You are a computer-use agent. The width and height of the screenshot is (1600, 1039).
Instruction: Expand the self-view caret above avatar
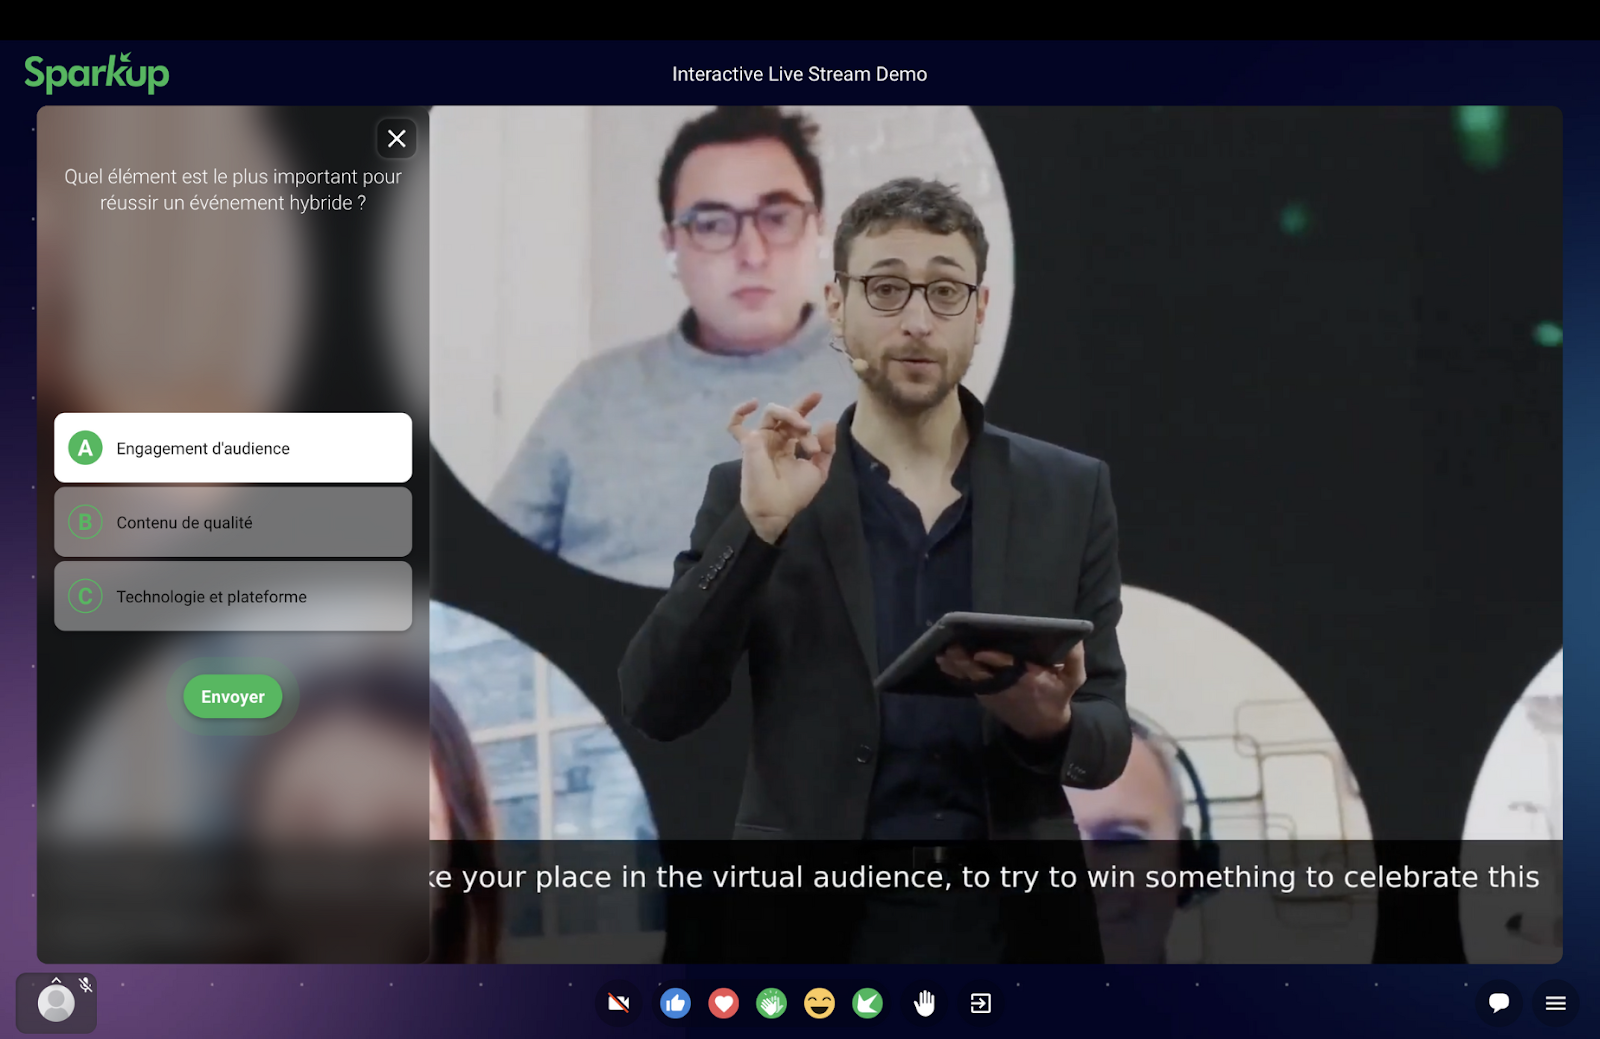pyautogui.click(x=56, y=981)
